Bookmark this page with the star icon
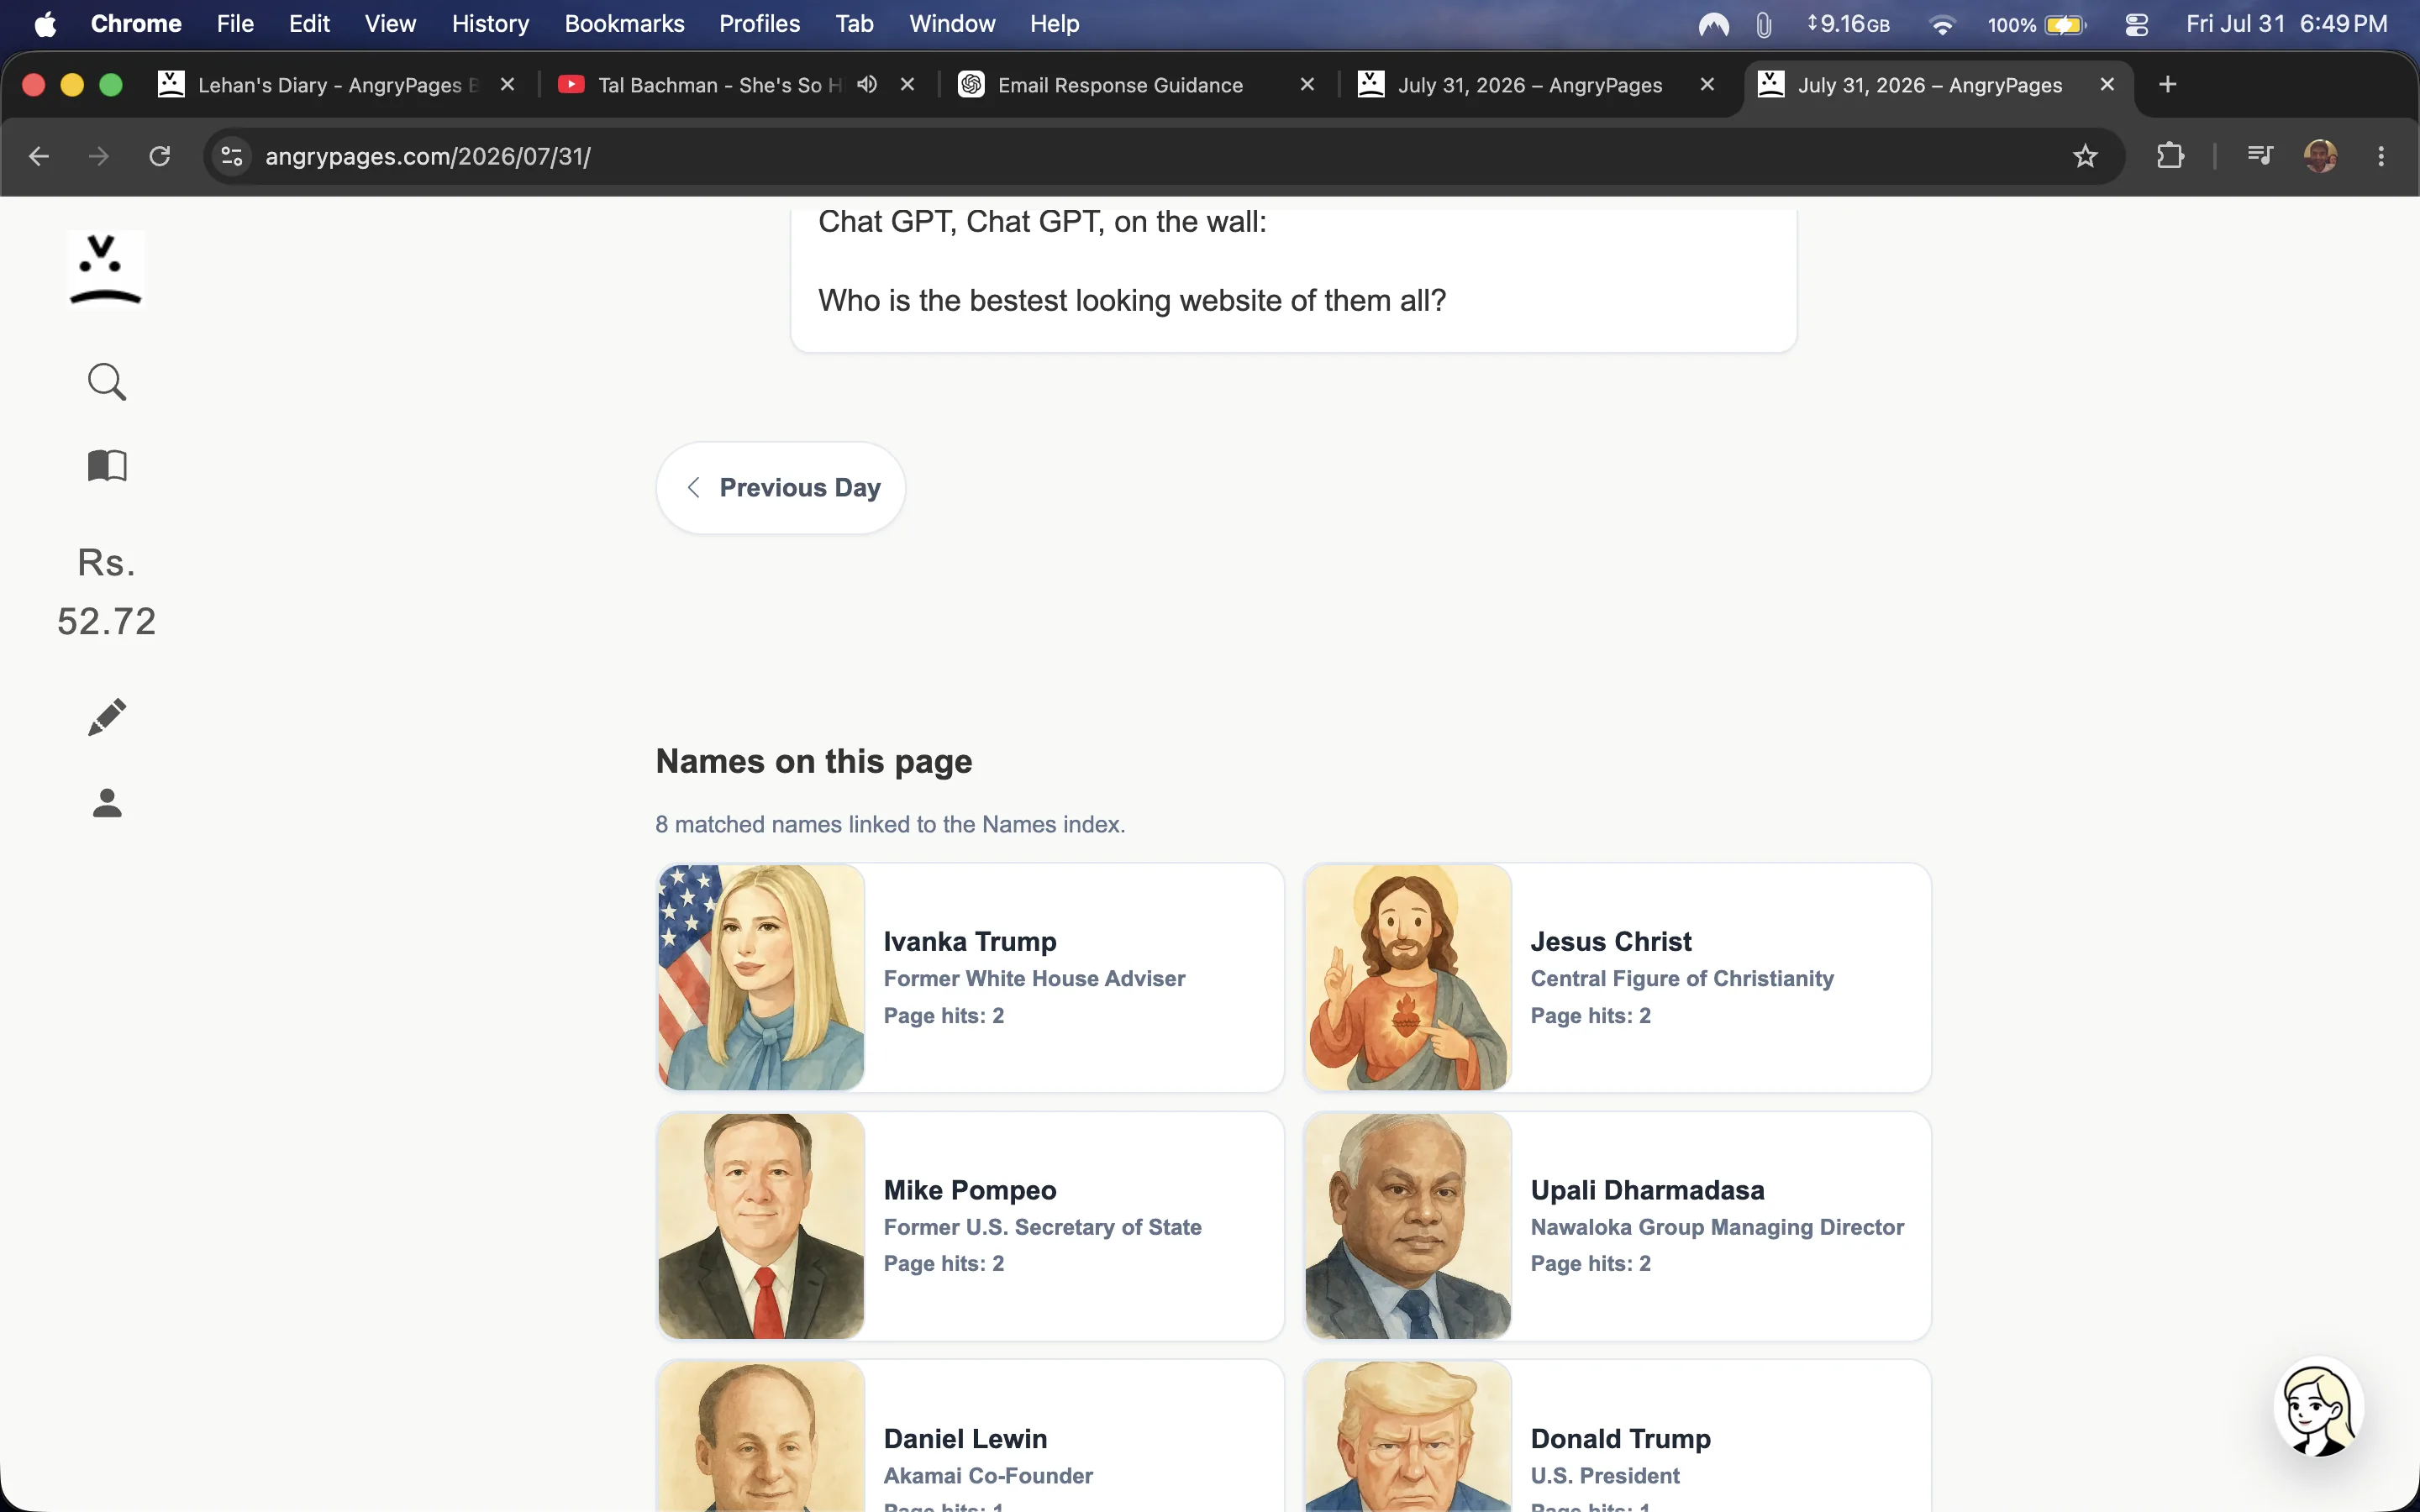Image resolution: width=2420 pixels, height=1512 pixels. [2085, 156]
